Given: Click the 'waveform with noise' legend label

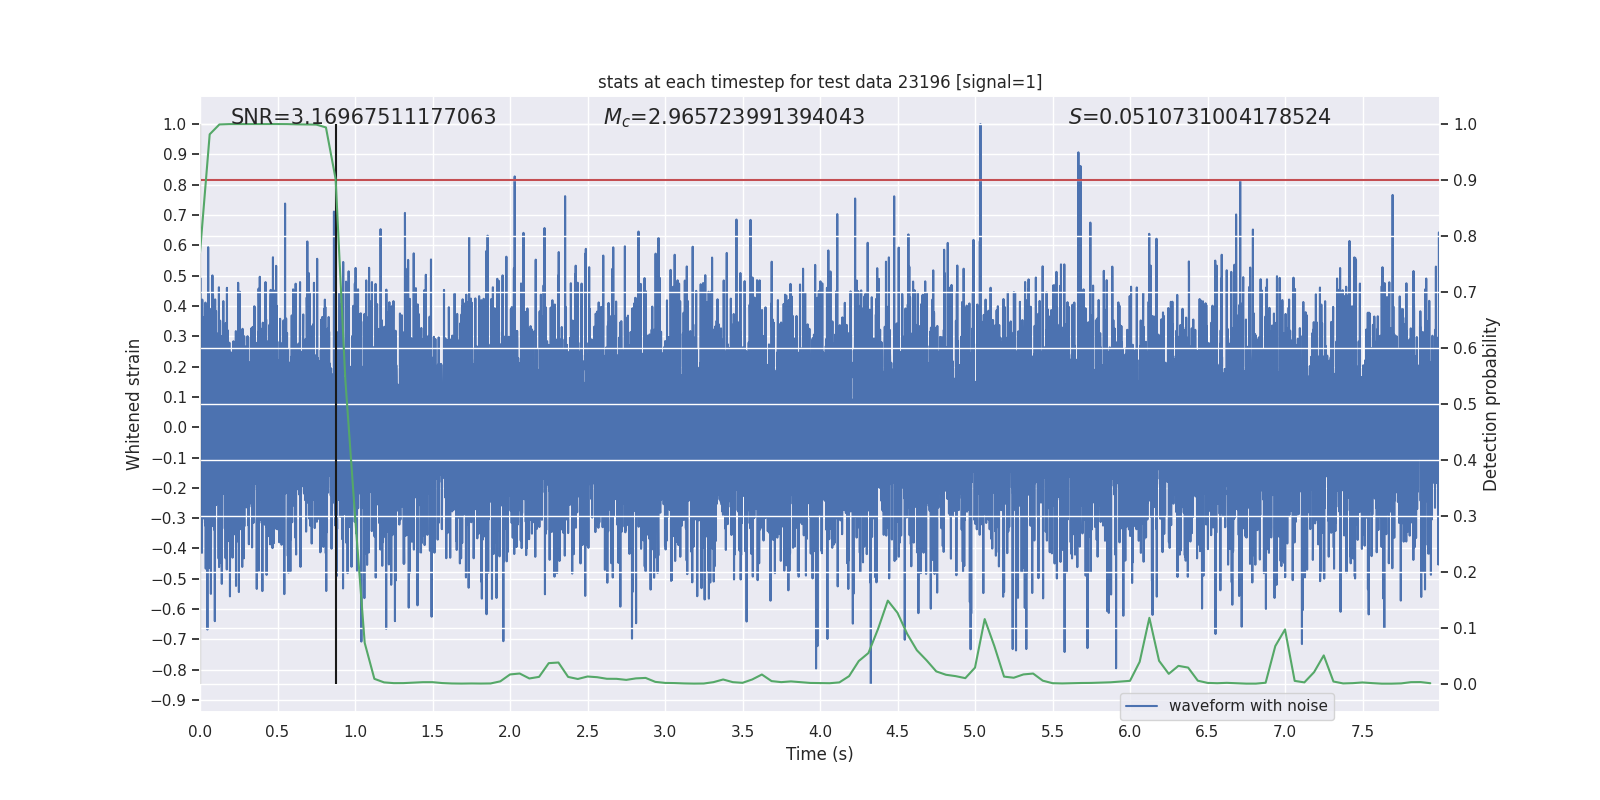Looking at the screenshot, I should point(1247,706).
